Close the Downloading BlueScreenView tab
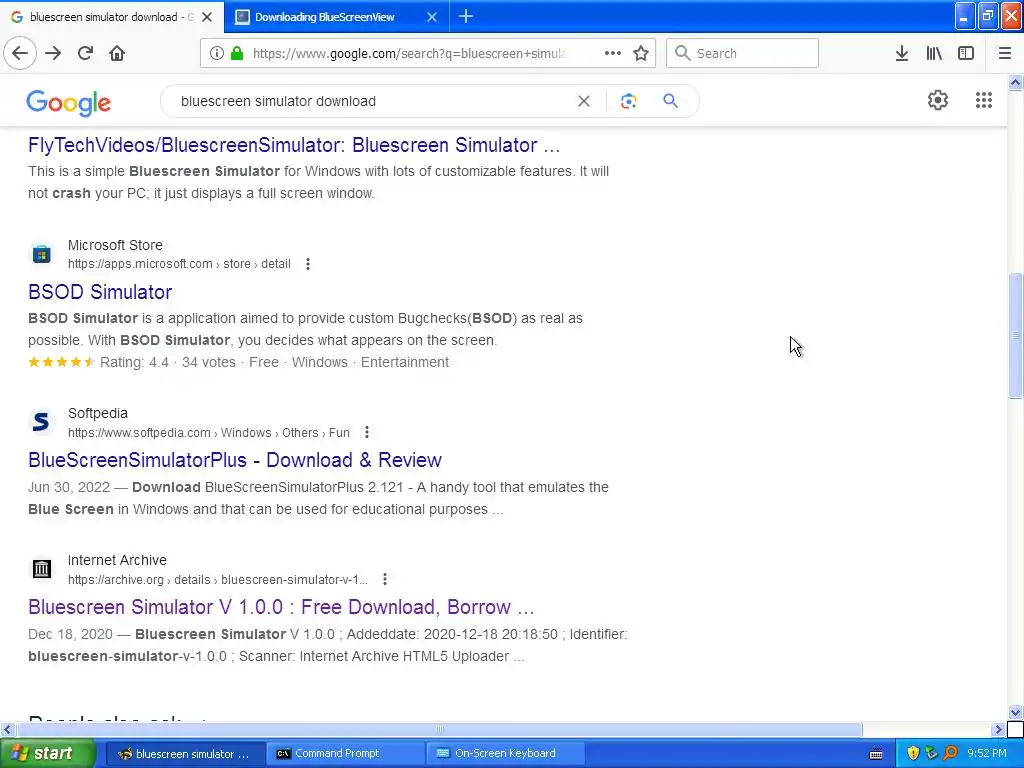 click(x=432, y=17)
